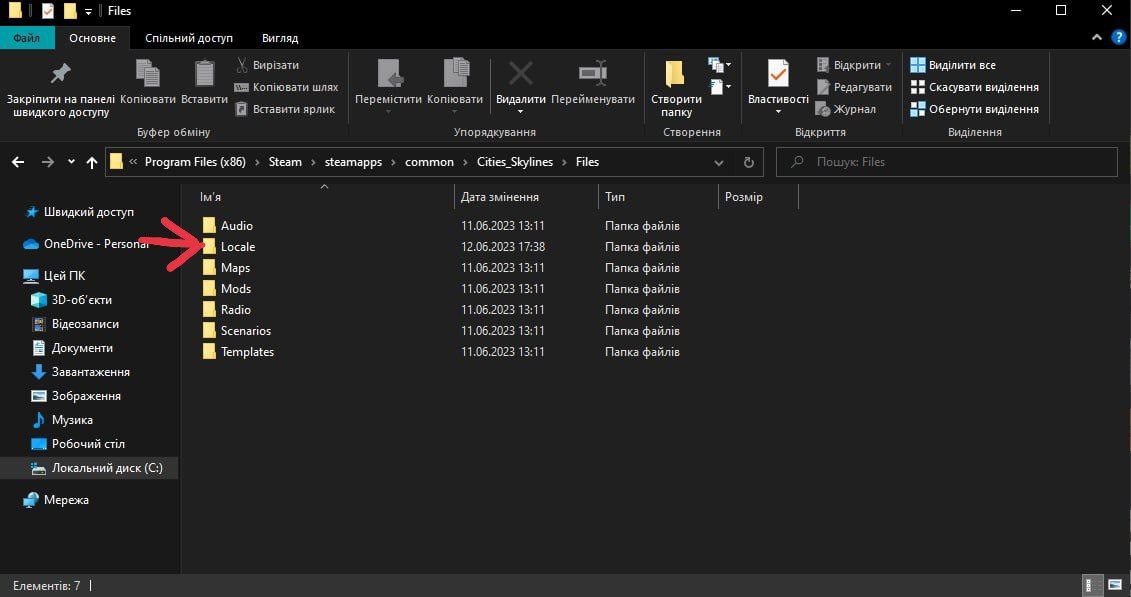Open the Перемістити move-to button

(x=389, y=87)
